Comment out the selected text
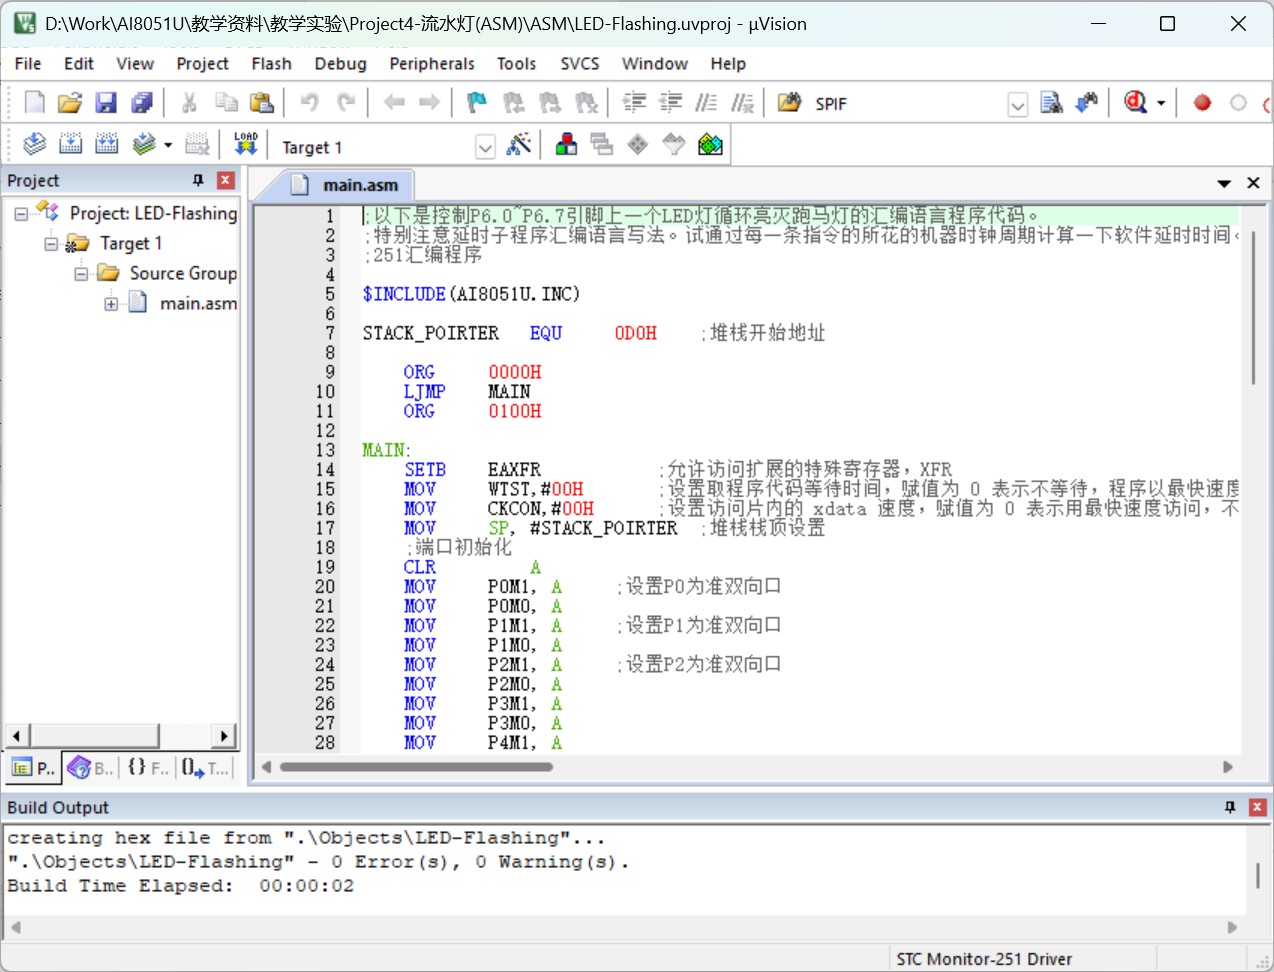 706,102
